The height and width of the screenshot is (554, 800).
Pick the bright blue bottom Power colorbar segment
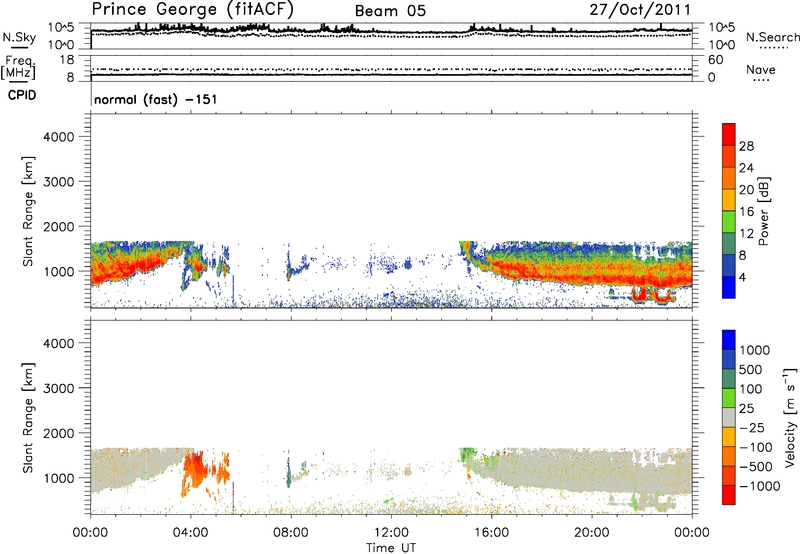point(729,288)
